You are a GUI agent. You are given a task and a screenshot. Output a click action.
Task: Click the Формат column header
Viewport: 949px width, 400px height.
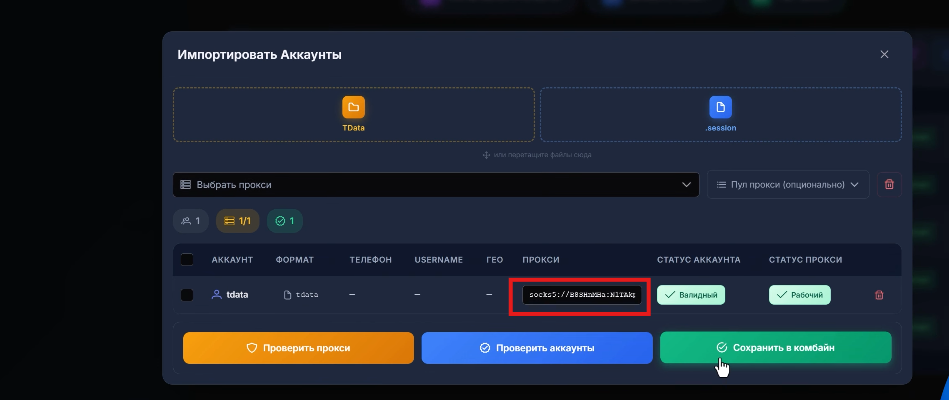tap(295, 260)
